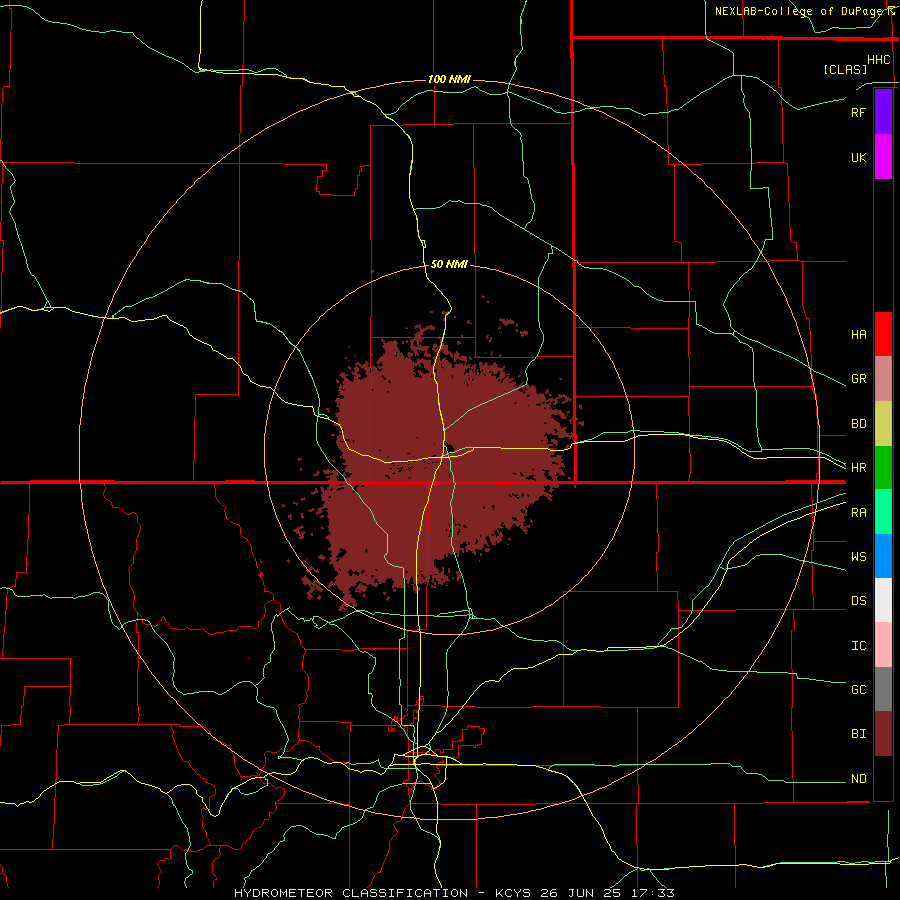Viewport: 900px width, 900px height.
Task: Click the 50 NMI range ring label
Action: coord(449,264)
